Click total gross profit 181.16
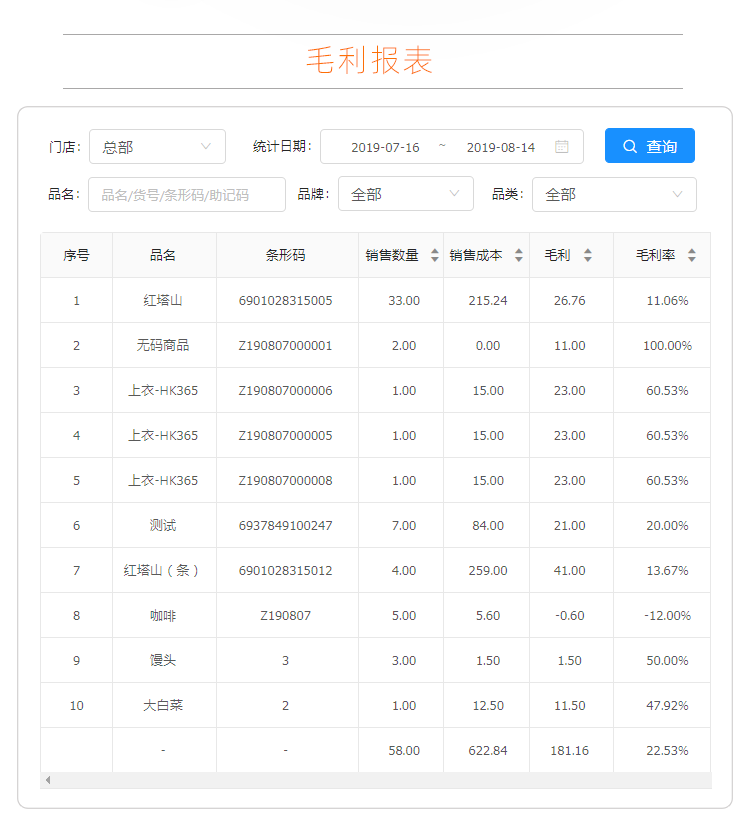 [x=570, y=751]
